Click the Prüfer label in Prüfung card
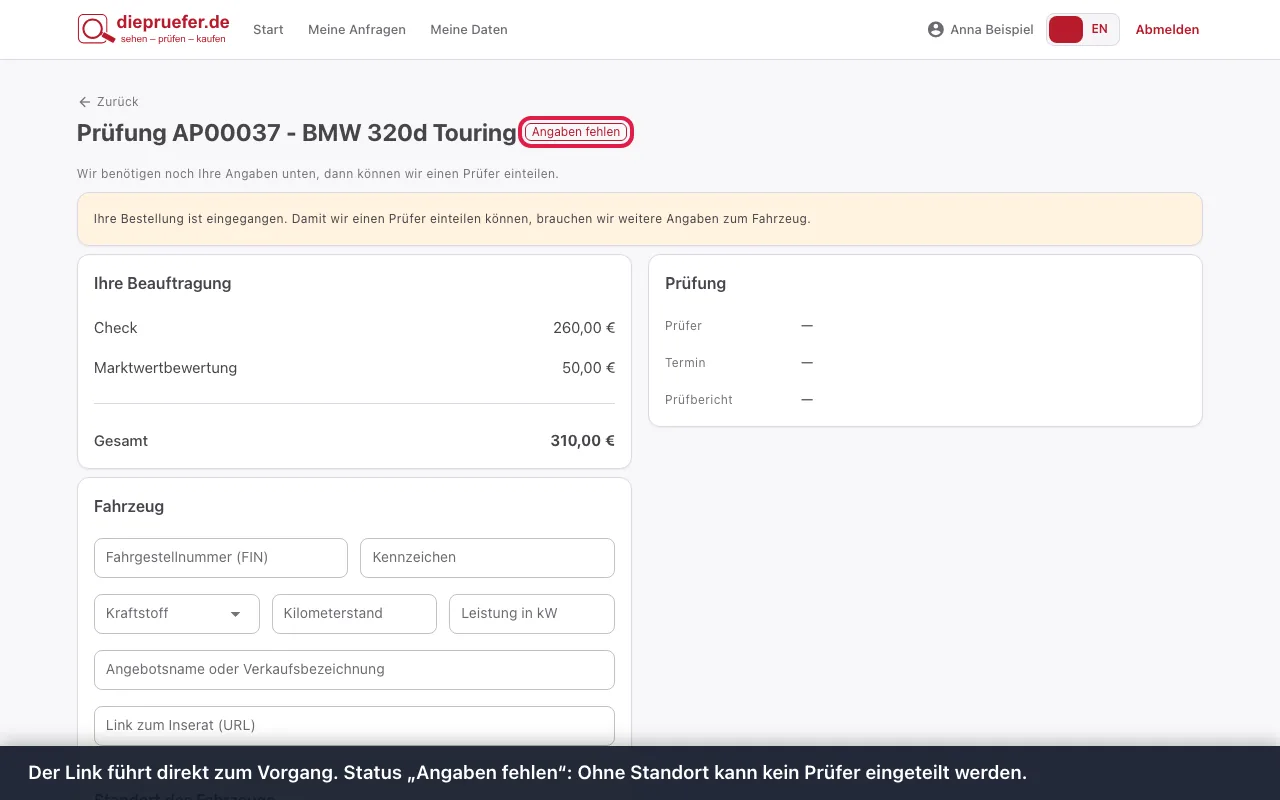 point(683,326)
